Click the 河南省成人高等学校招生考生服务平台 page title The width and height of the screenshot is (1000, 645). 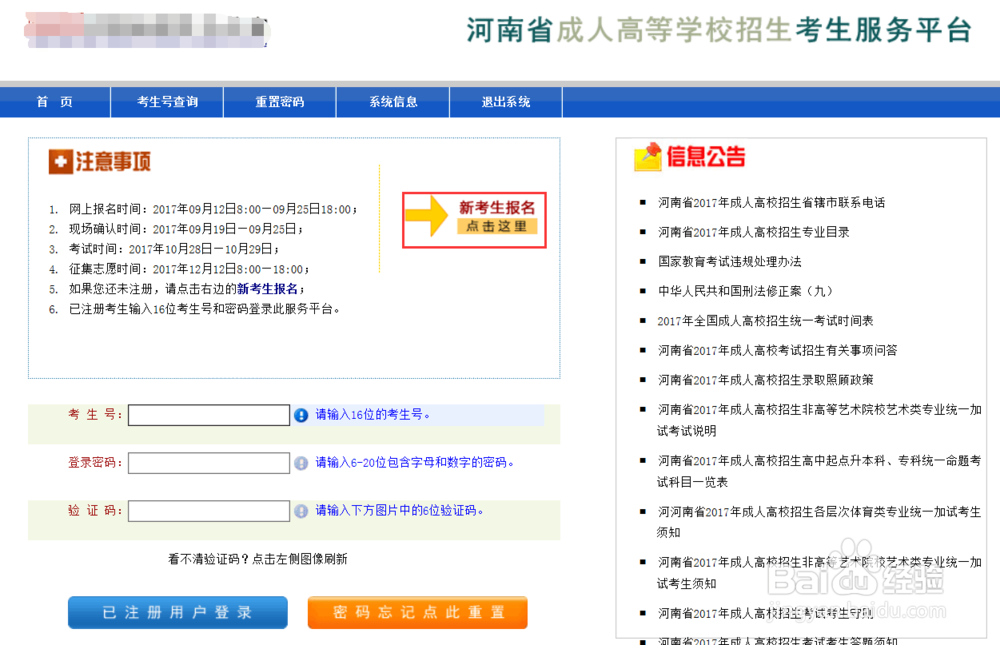coord(719,30)
